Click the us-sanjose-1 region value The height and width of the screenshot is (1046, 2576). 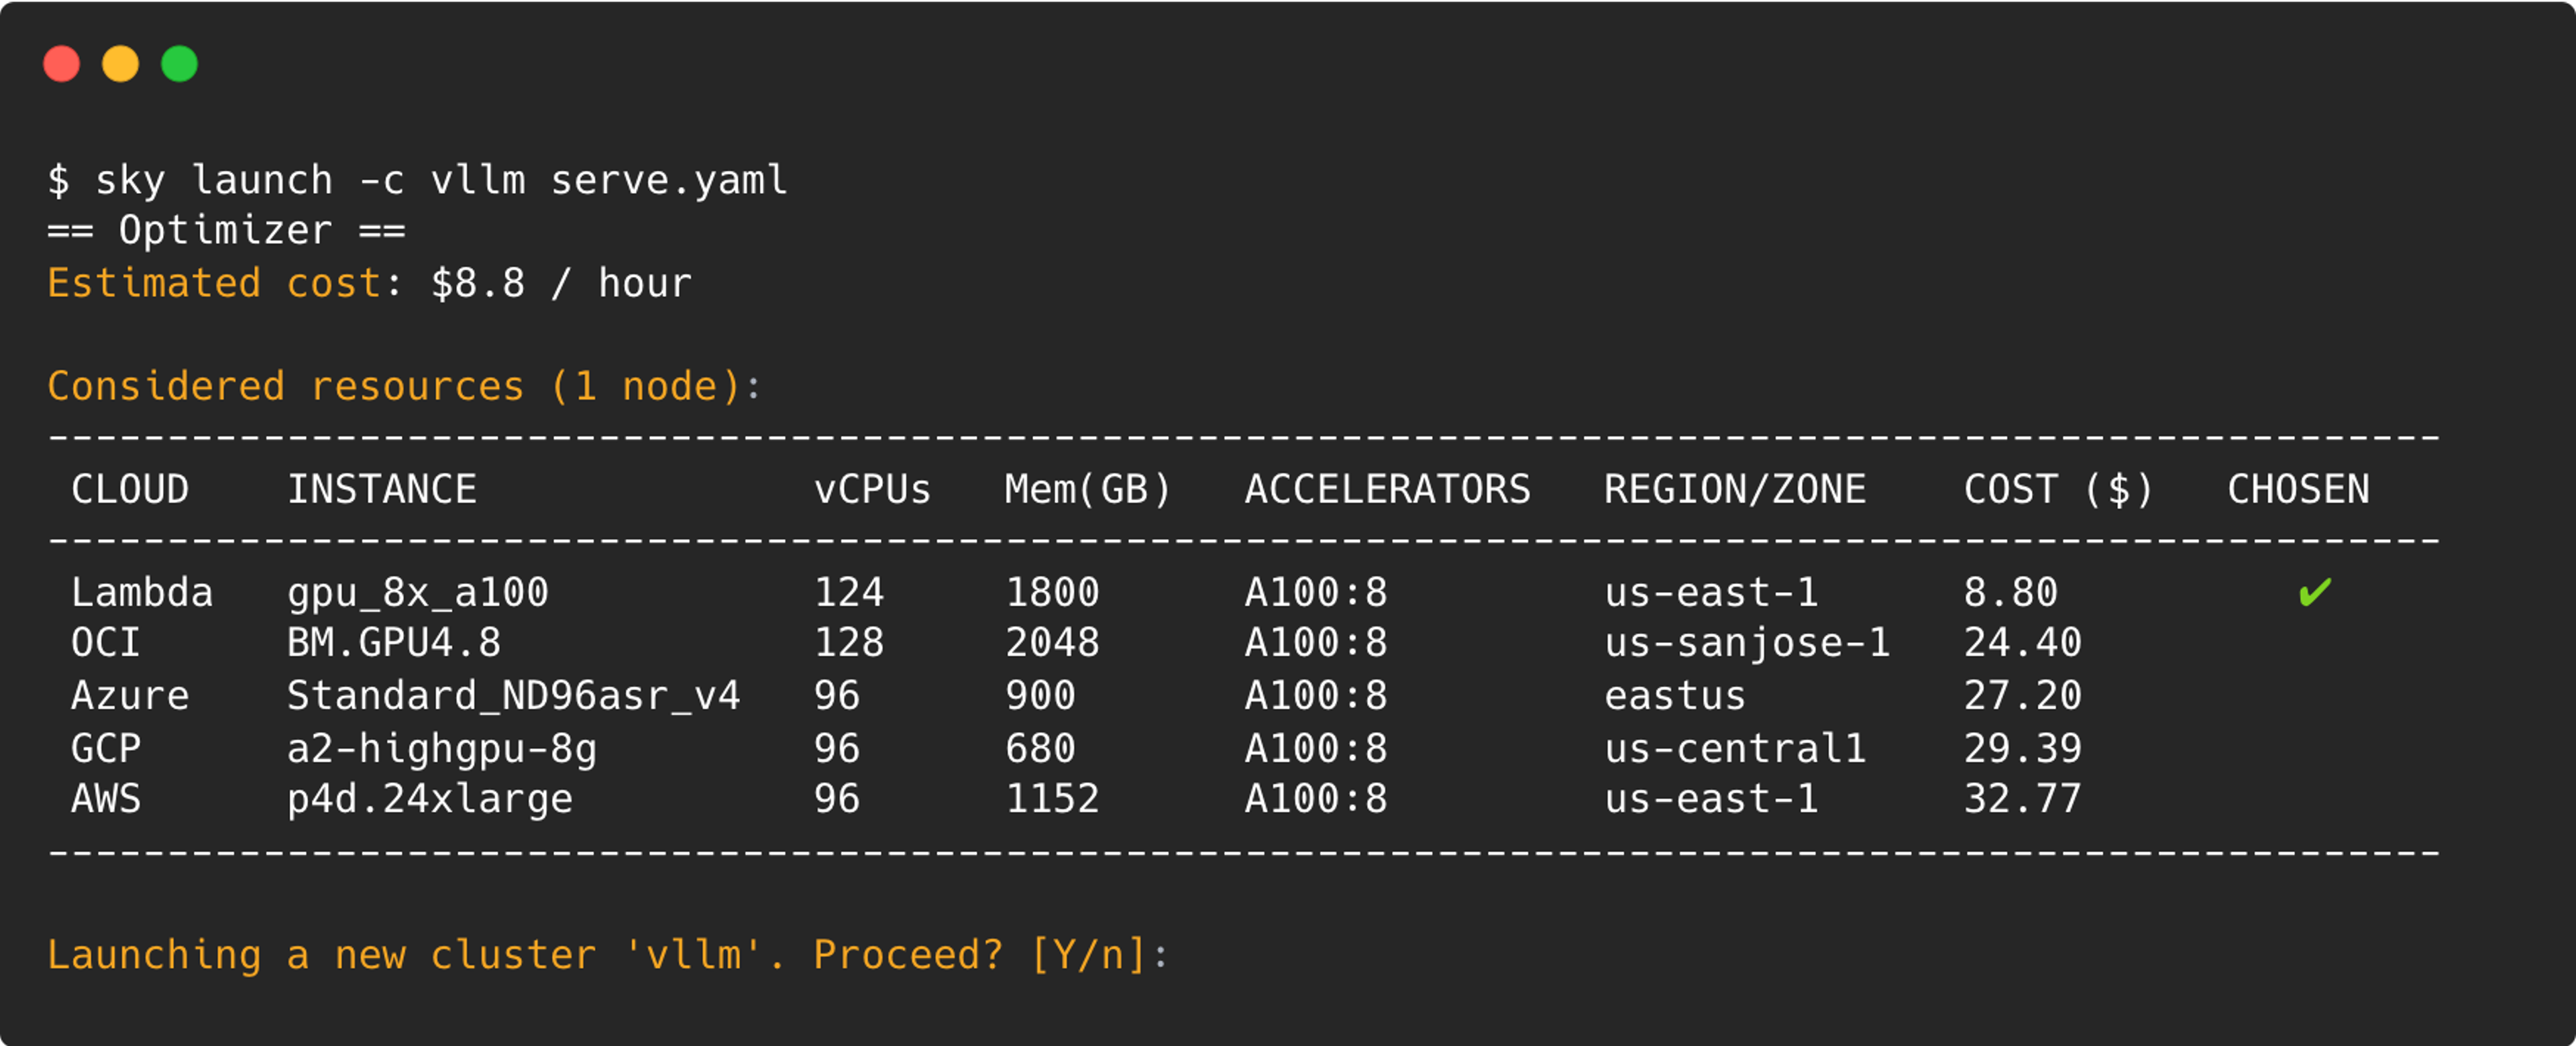1748,643
